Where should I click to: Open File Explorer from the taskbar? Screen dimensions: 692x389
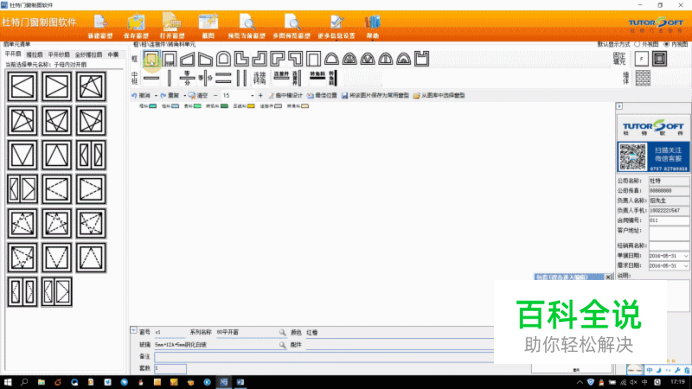coord(41,382)
